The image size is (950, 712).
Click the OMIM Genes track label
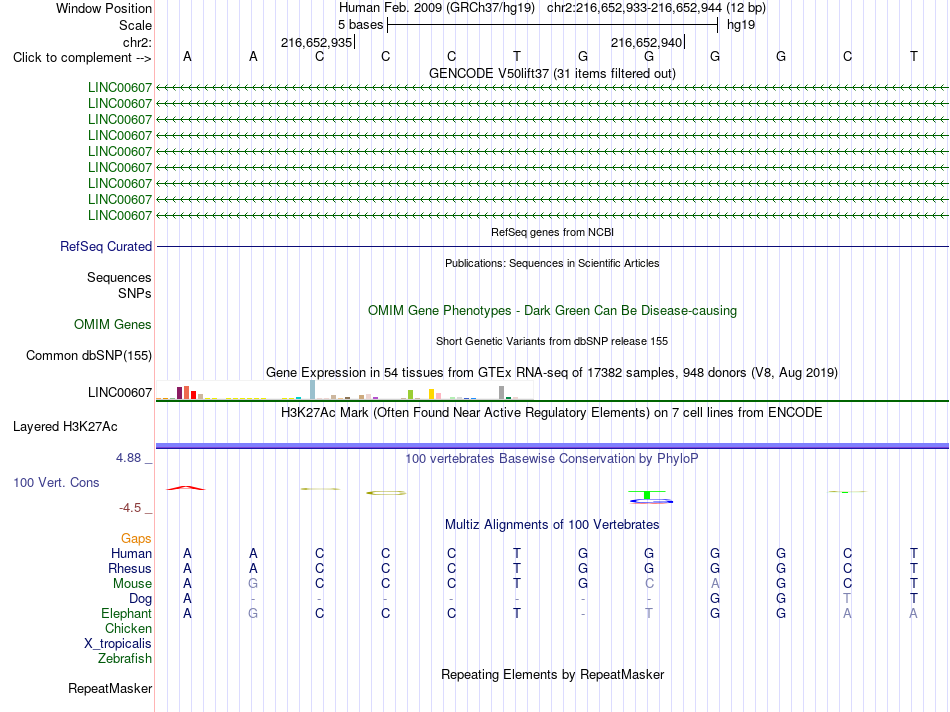pyautogui.click(x=112, y=324)
